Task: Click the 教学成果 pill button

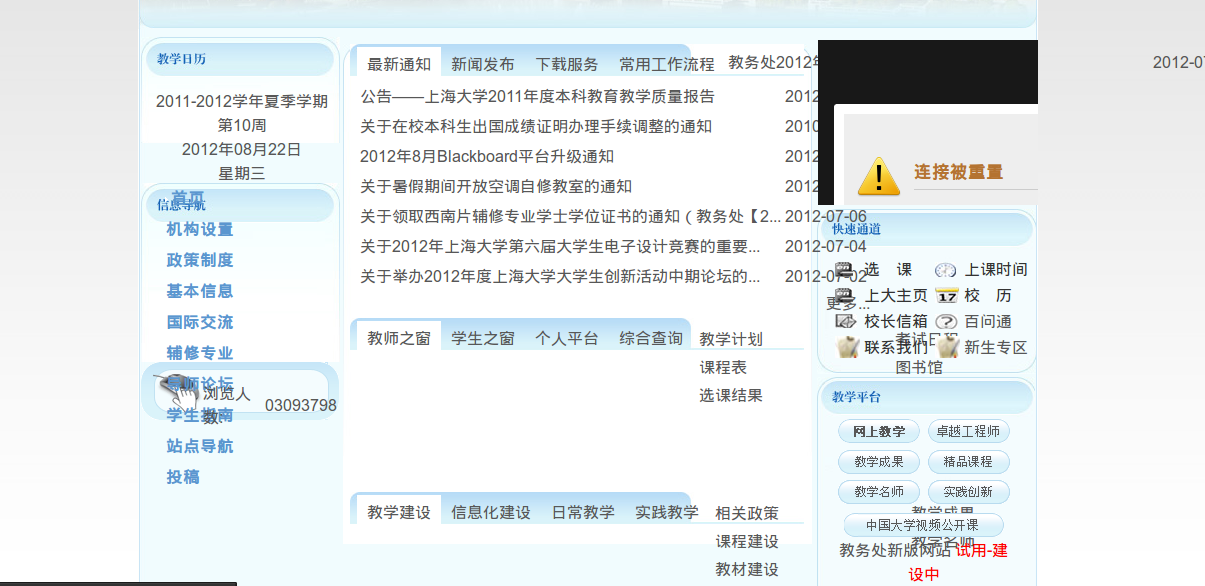Action: 879,462
